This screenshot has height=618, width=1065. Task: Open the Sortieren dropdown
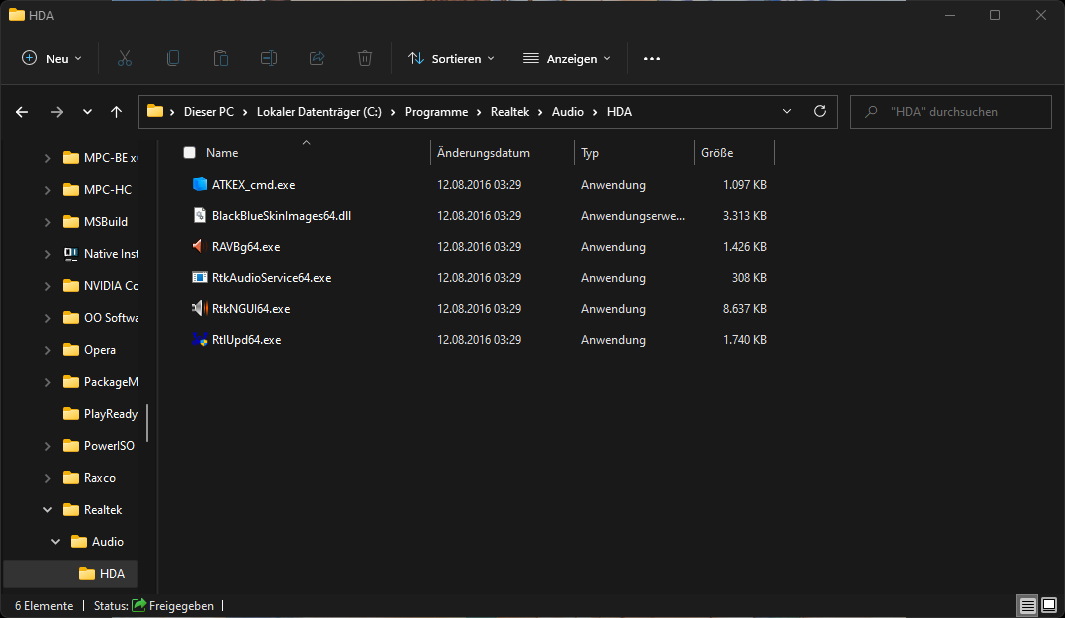451,58
